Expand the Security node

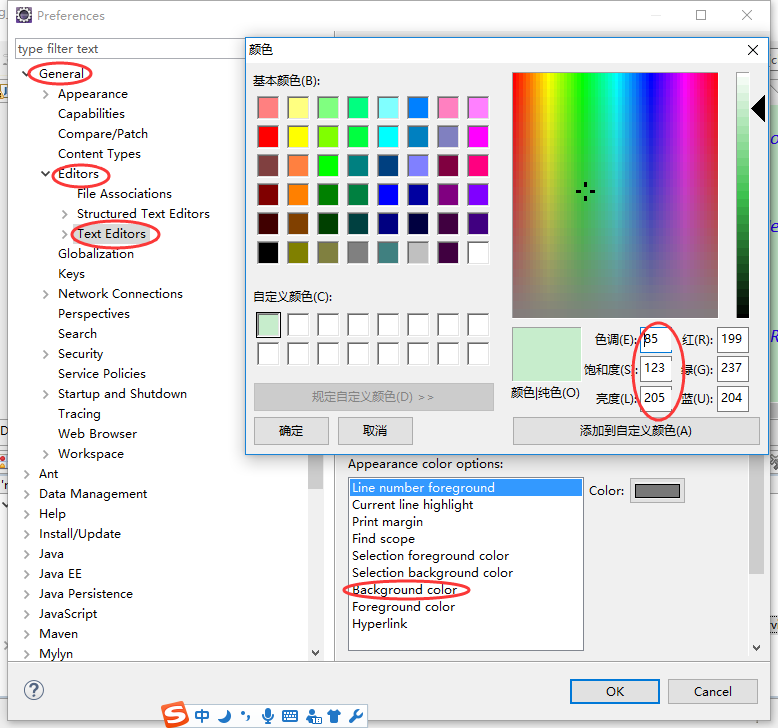[46, 354]
